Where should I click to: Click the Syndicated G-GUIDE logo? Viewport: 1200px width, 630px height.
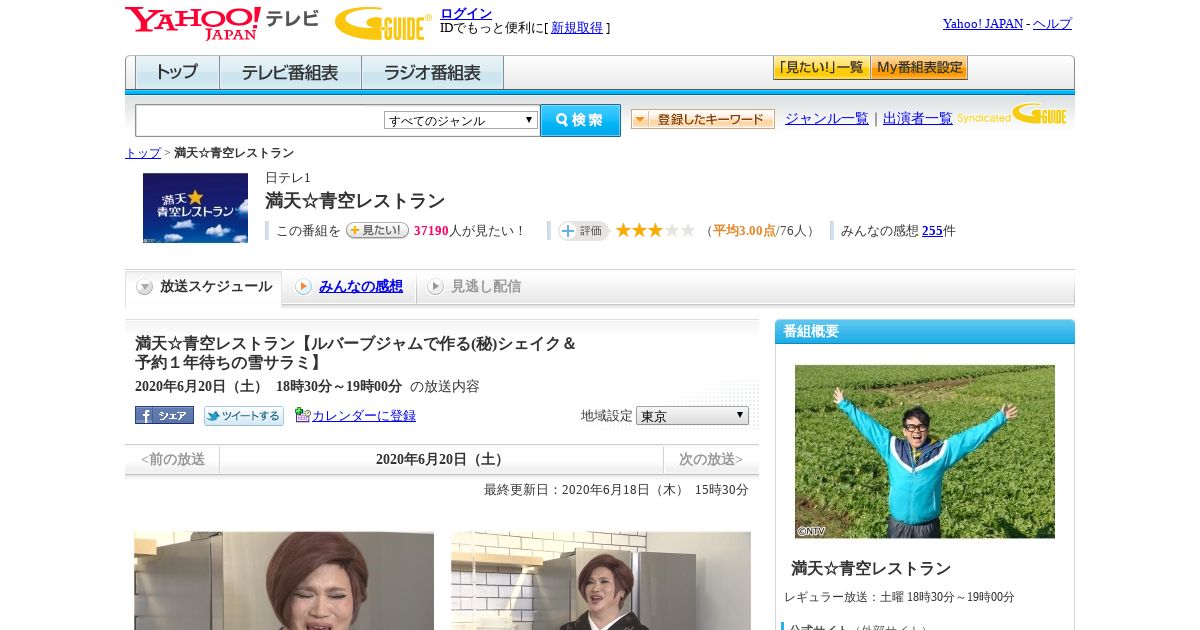point(1012,115)
